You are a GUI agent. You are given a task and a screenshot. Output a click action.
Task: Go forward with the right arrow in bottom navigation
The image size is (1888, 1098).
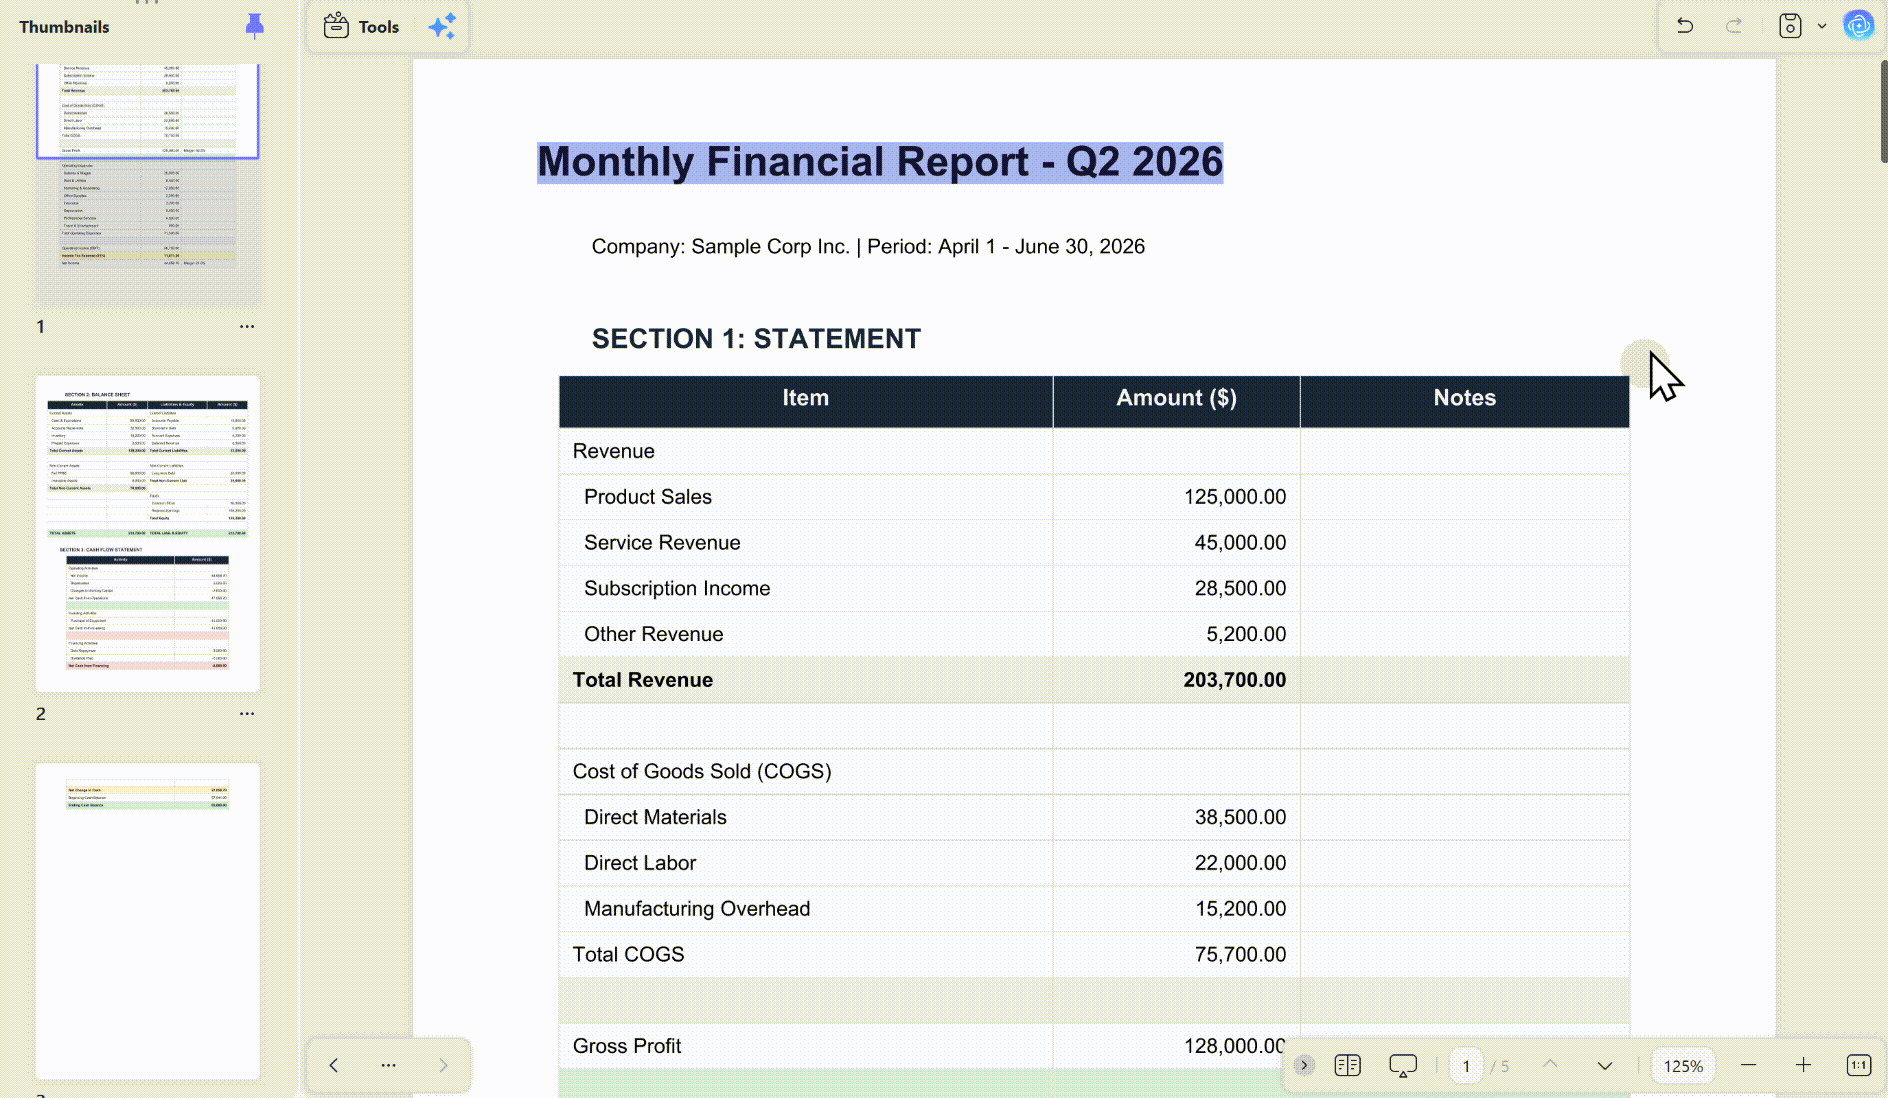click(x=443, y=1066)
